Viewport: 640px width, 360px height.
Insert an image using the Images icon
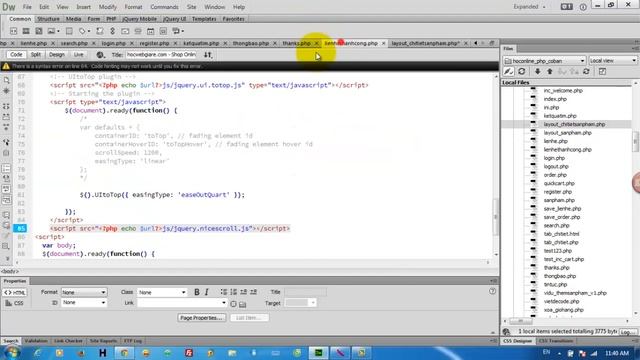52,31
